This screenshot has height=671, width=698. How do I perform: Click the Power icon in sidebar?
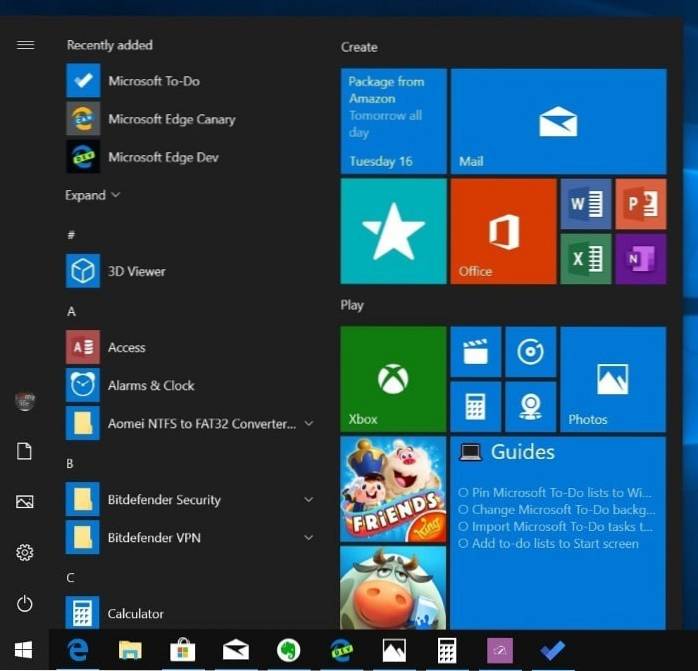(25, 603)
